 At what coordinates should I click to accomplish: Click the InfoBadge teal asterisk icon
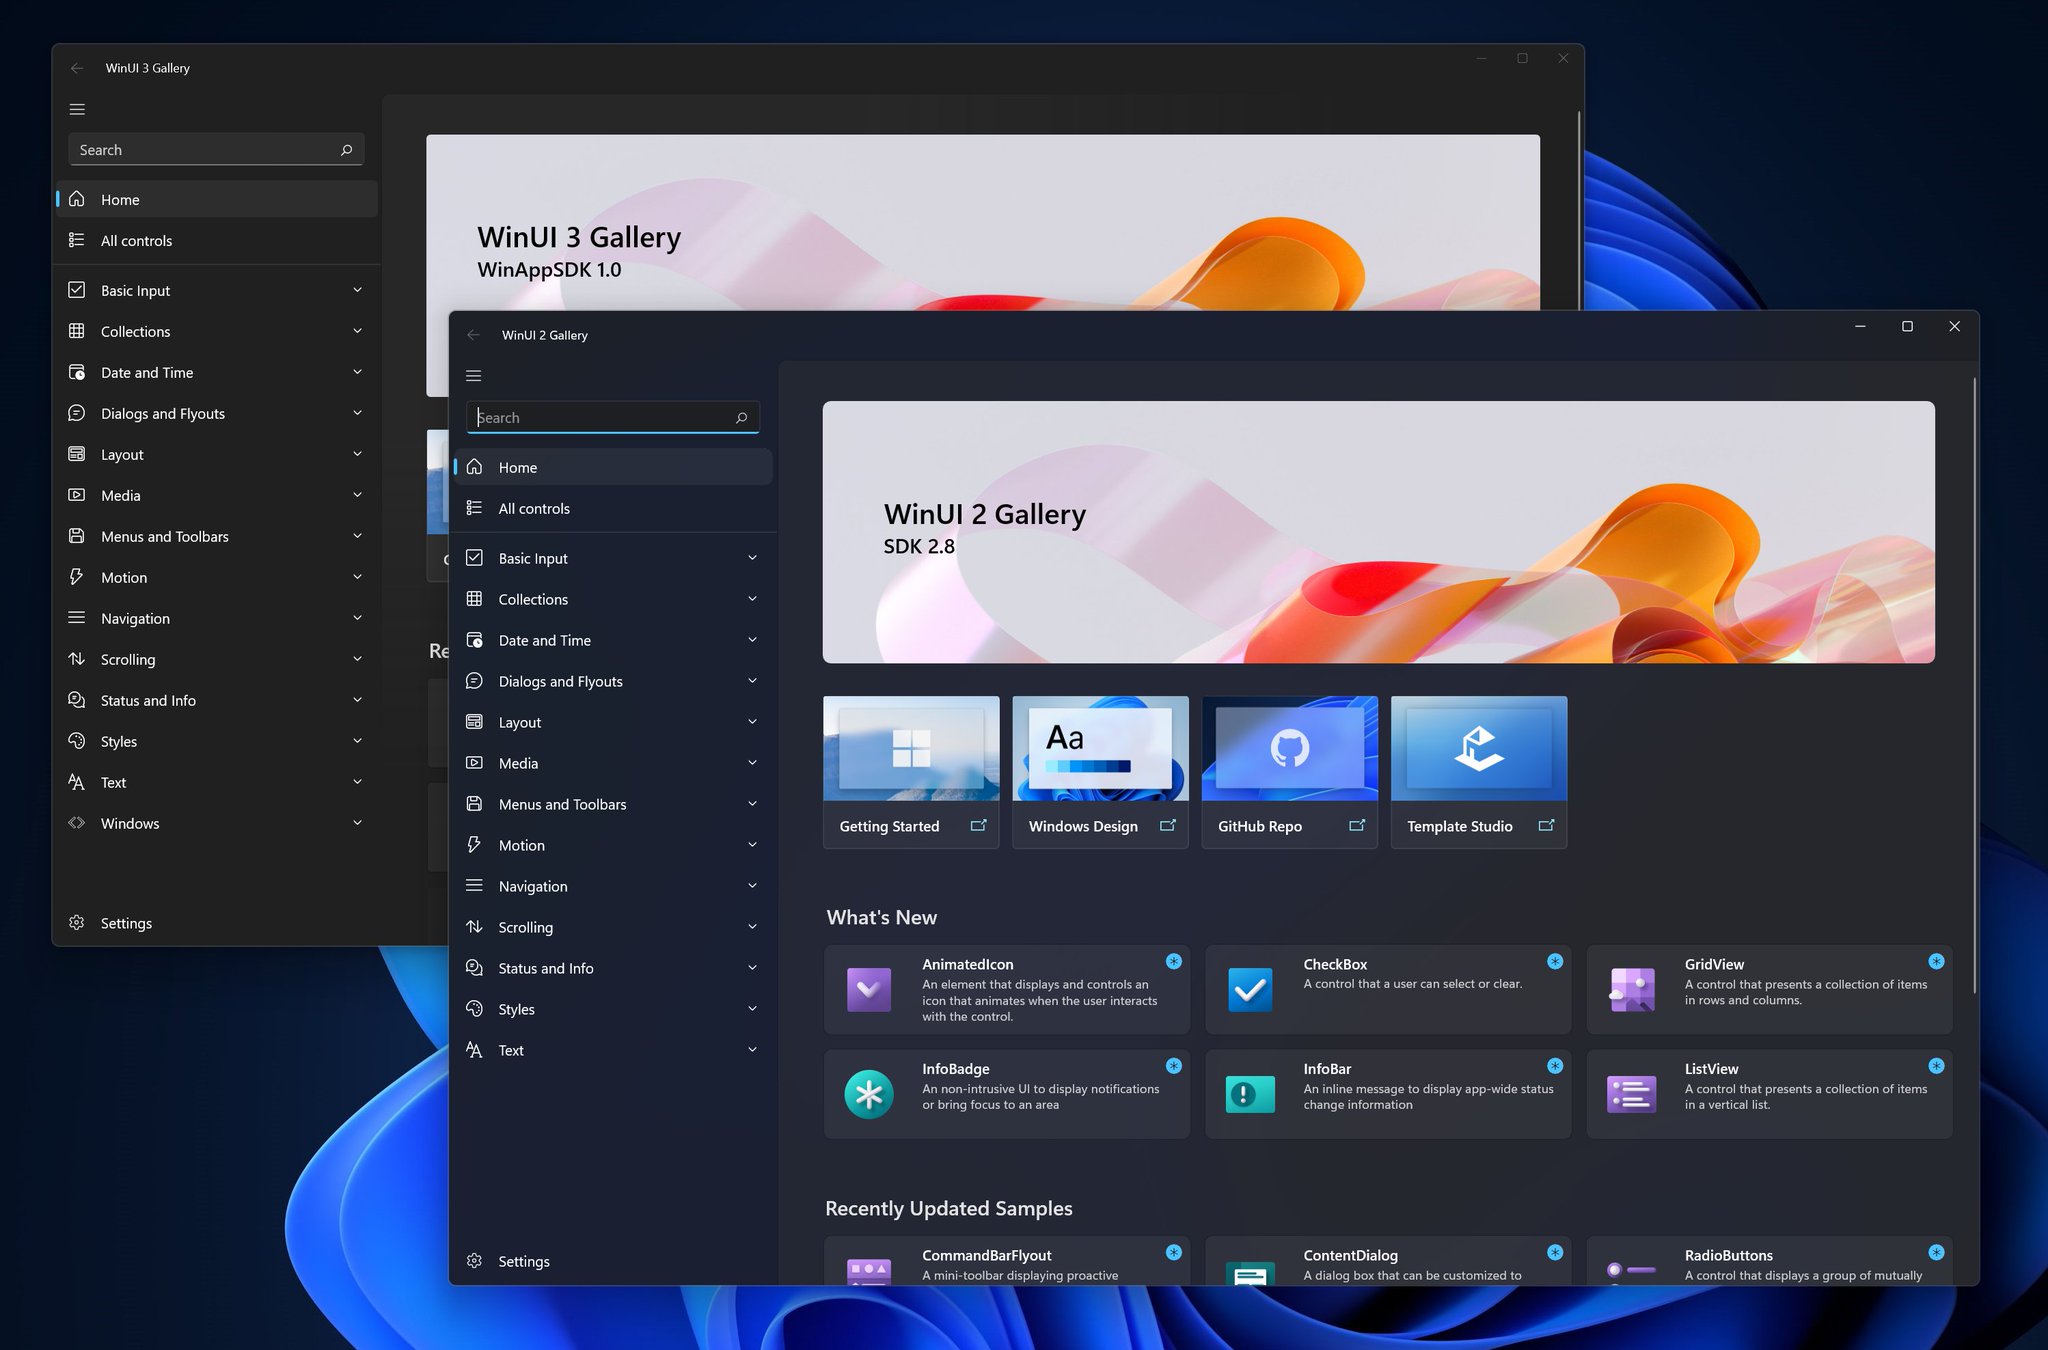tap(868, 1094)
